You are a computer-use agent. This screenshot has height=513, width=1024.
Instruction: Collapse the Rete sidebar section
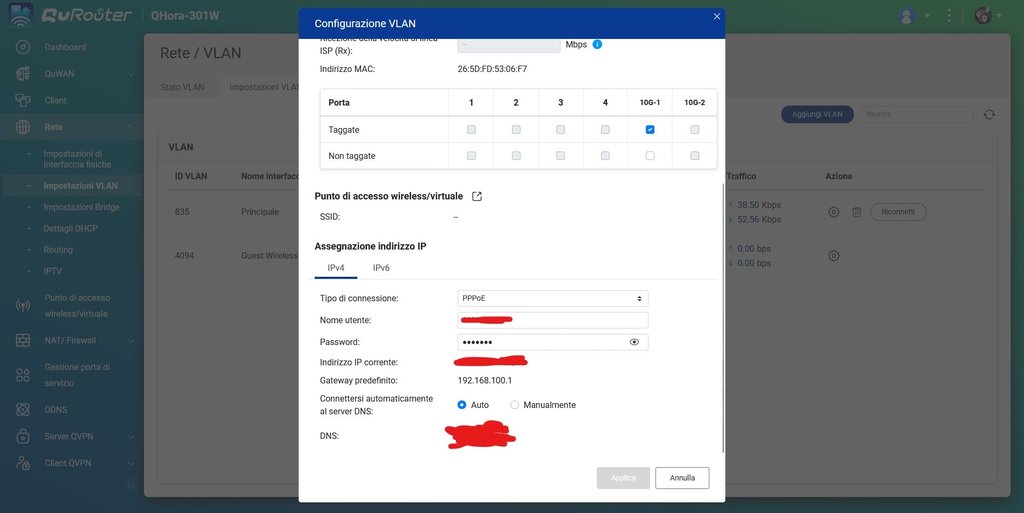tap(131, 127)
